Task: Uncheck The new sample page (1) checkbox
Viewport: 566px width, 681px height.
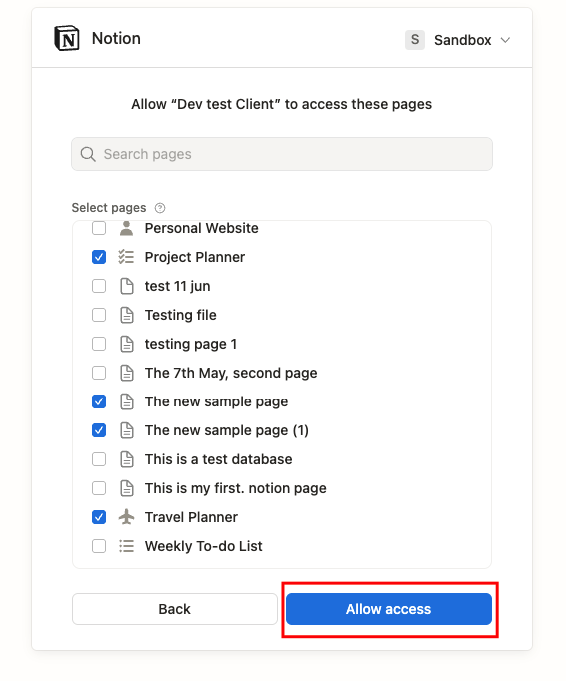Action: tap(99, 430)
